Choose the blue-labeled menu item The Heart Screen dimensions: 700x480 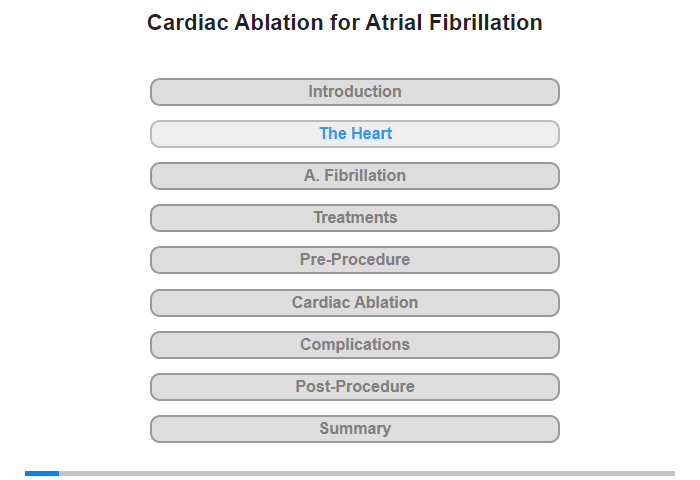coord(354,134)
